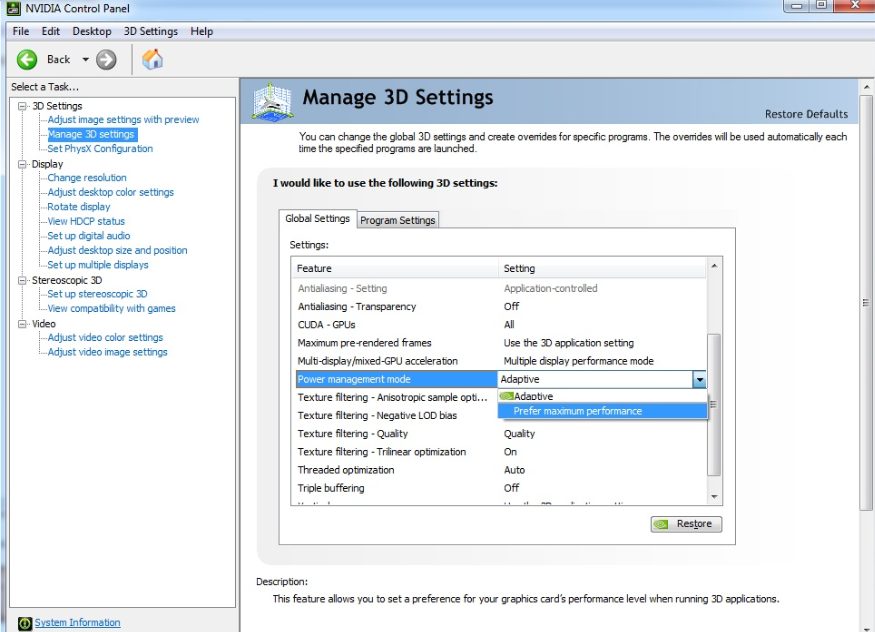Screen dimensions: 875x632
Task: Collapse the Video tree node
Action: pos(22,324)
